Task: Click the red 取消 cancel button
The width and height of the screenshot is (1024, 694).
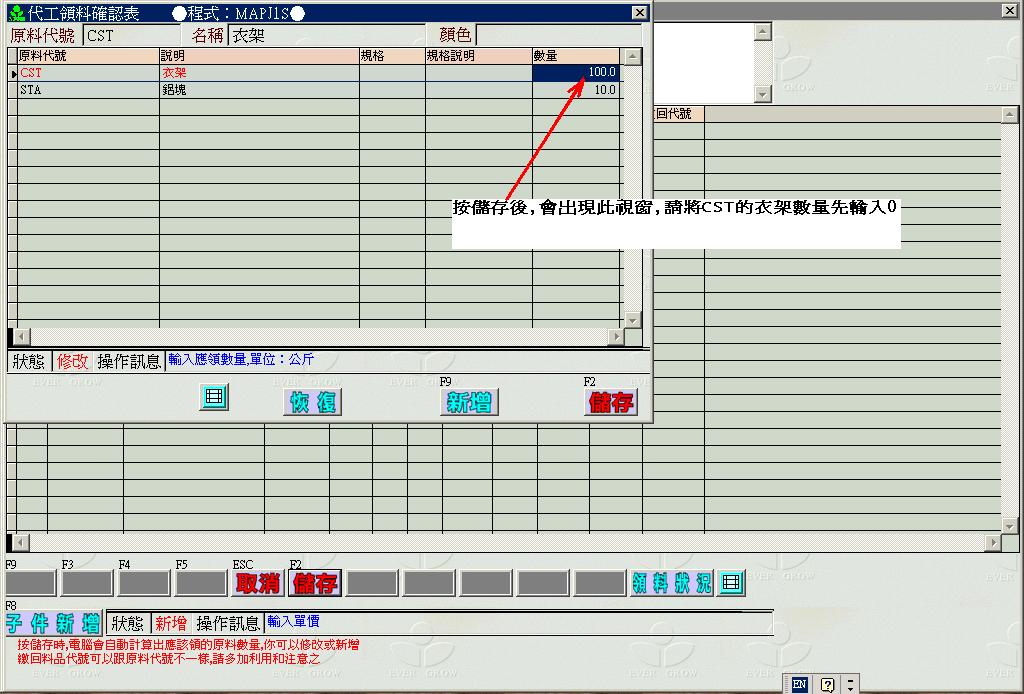Action: pos(258,583)
